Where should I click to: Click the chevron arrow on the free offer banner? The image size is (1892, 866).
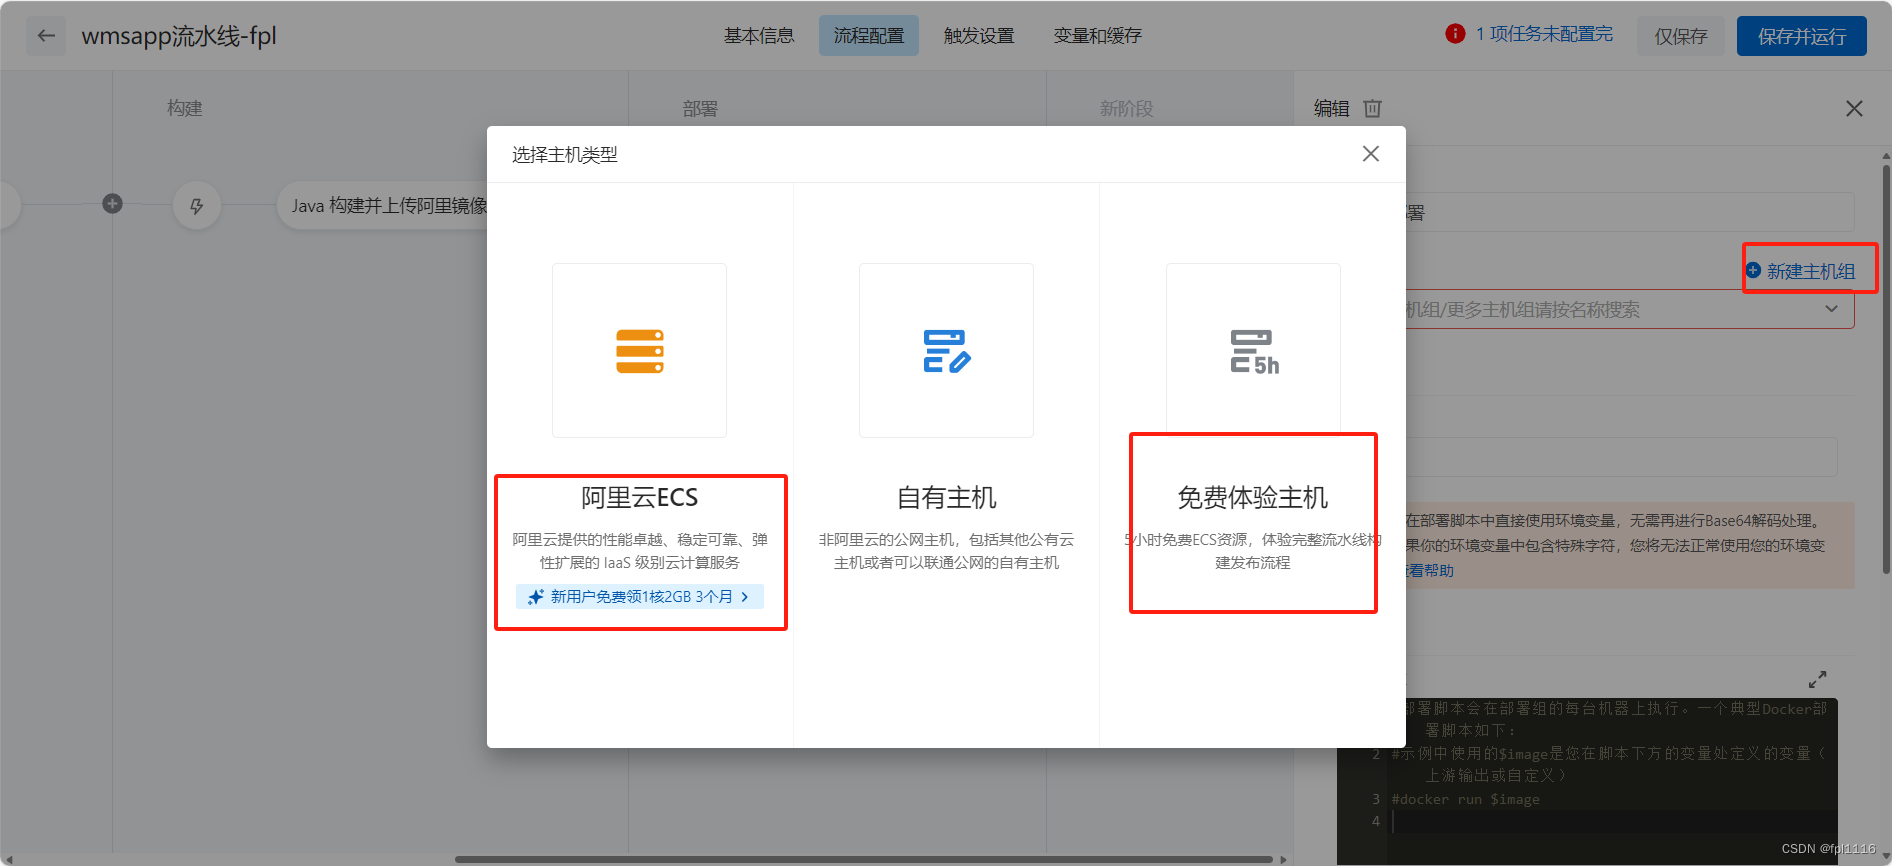745,597
